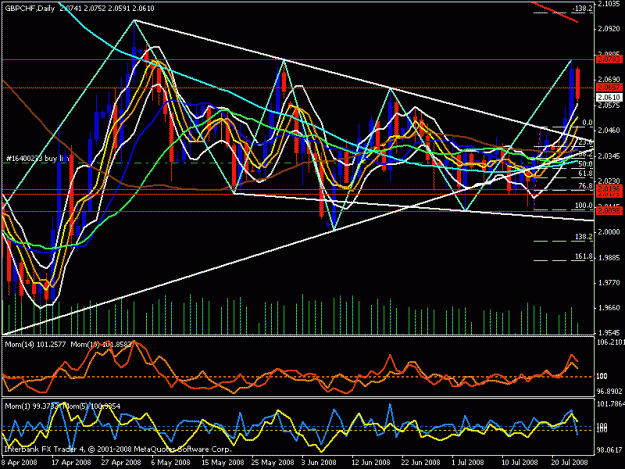Select the 2.0230 price axis label

point(610,181)
